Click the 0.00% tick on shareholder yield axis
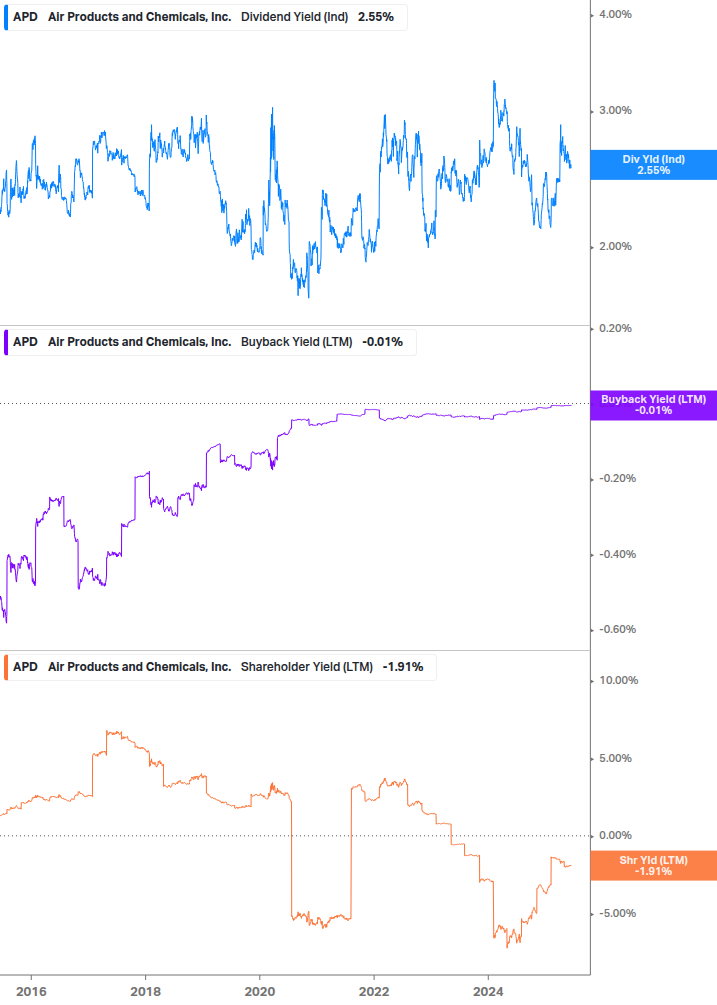Viewport: 717px width, 1005px height. click(615, 836)
